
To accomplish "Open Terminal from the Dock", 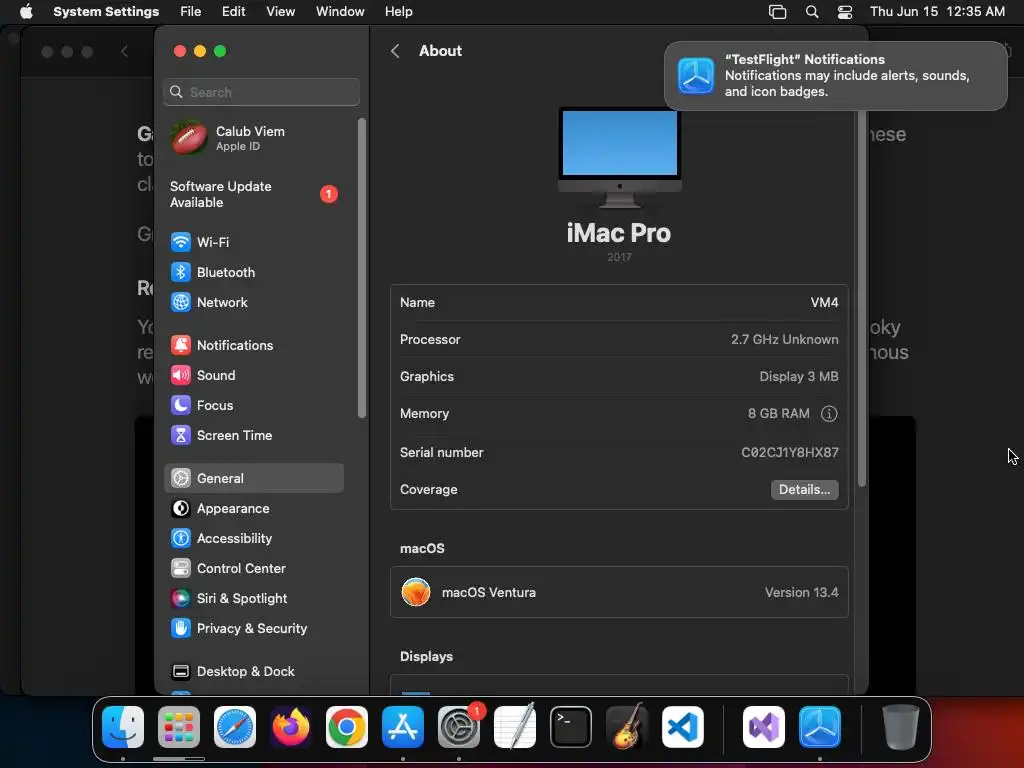I will 571,727.
